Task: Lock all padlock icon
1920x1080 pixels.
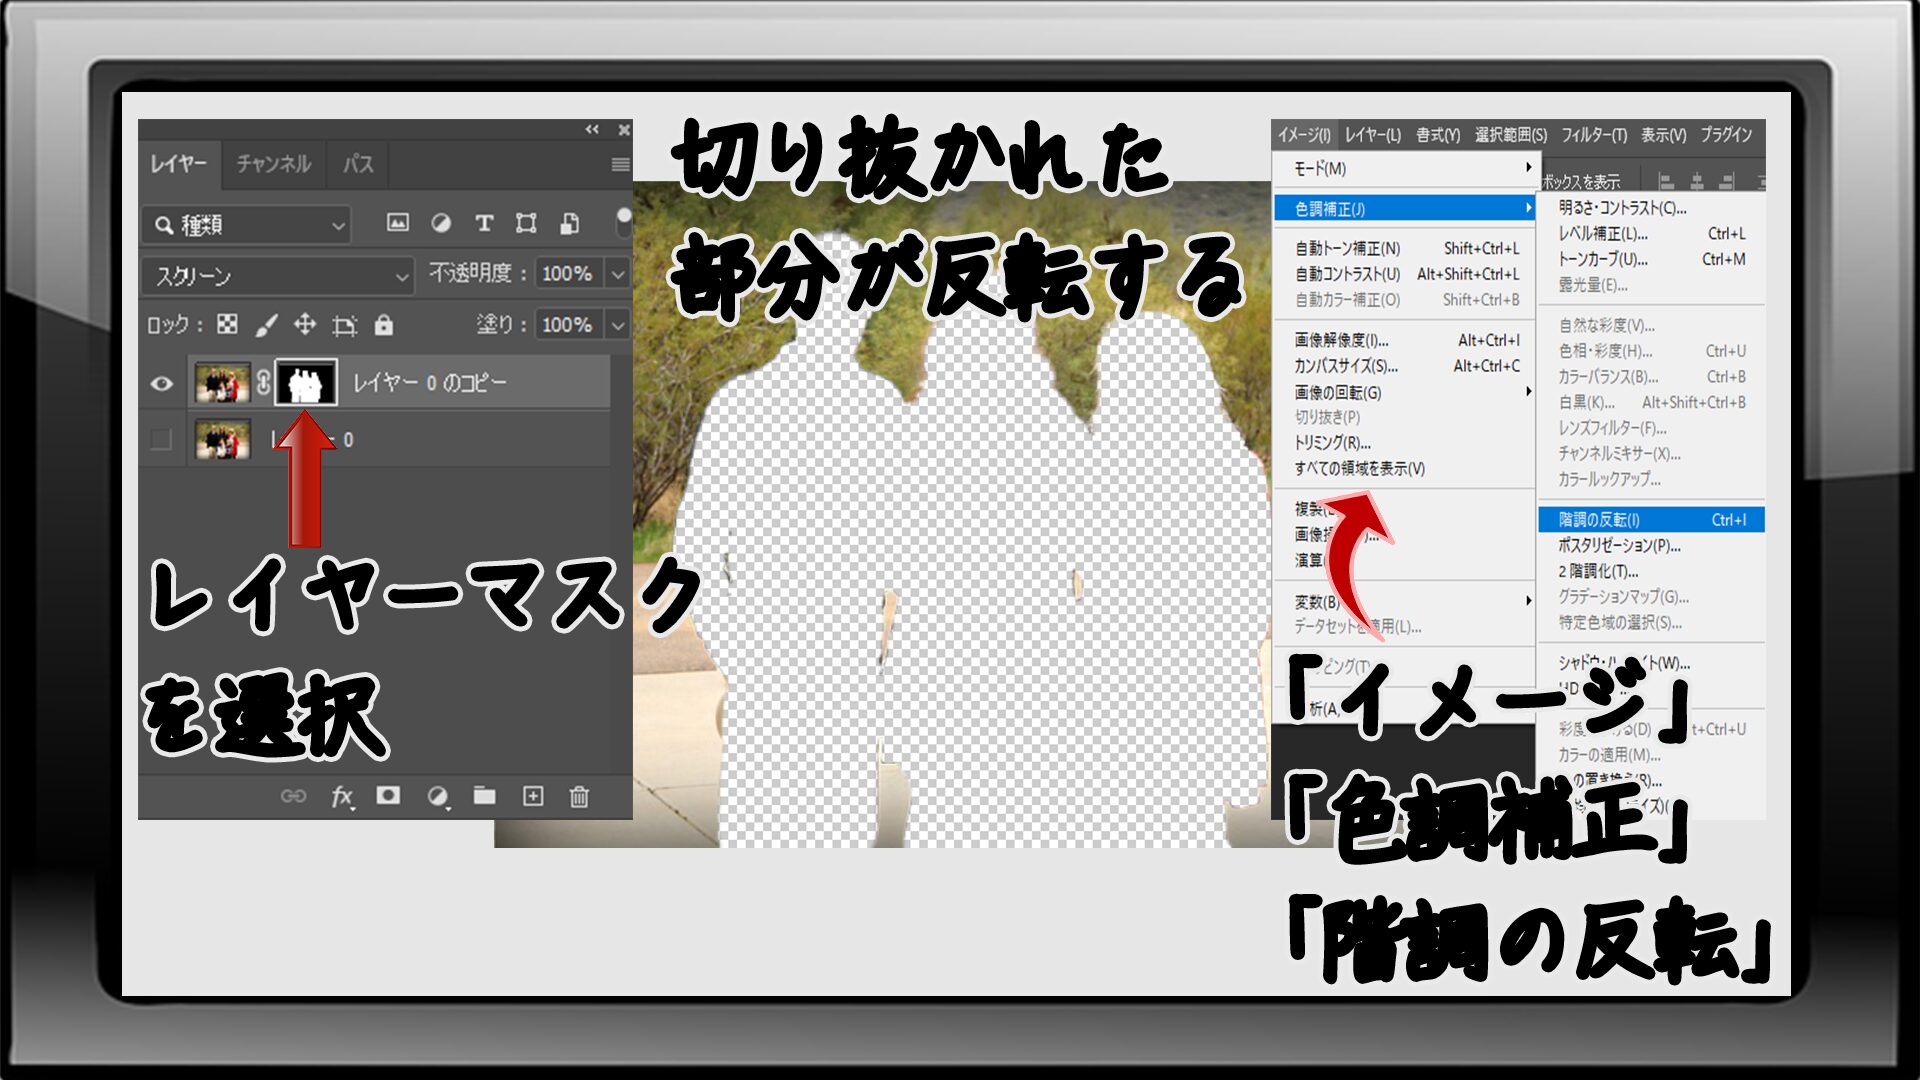Action: click(x=384, y=324)
